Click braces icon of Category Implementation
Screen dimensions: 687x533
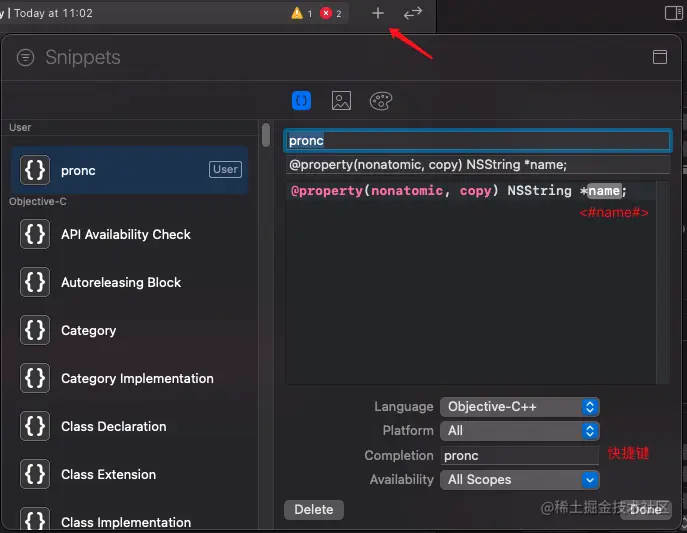(35, 378)
